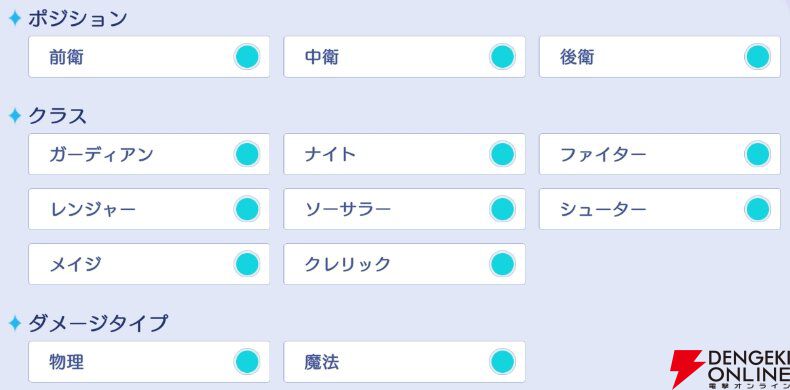The height and width of the screenshot is (390, 790).
Task: Click the star icon next to ダメージタイプ
Action: [x=15, y=323]
